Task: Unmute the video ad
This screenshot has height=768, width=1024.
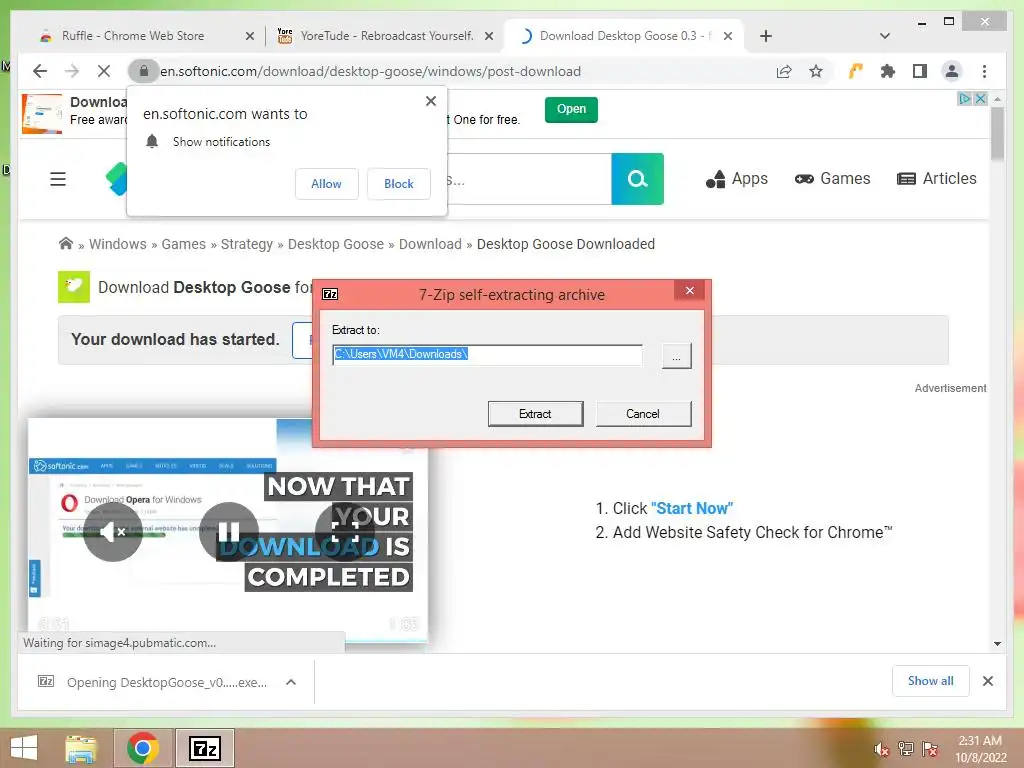Action: coord(113,532)
